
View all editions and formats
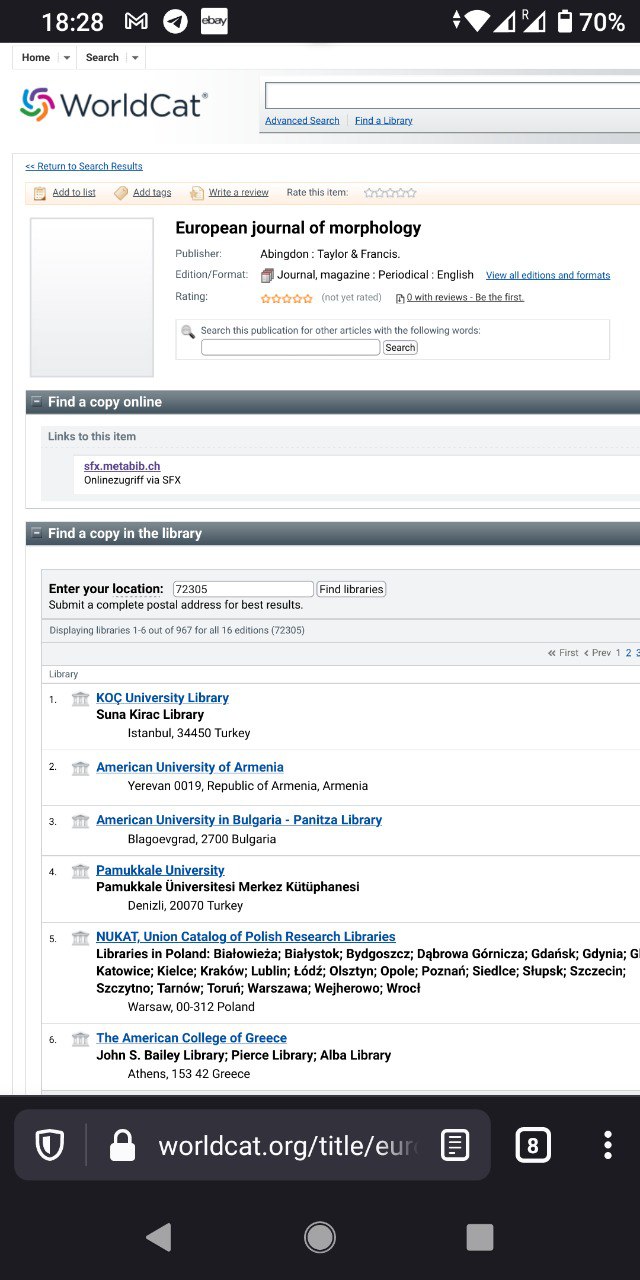pyautogui.click(x=548, y=276)
